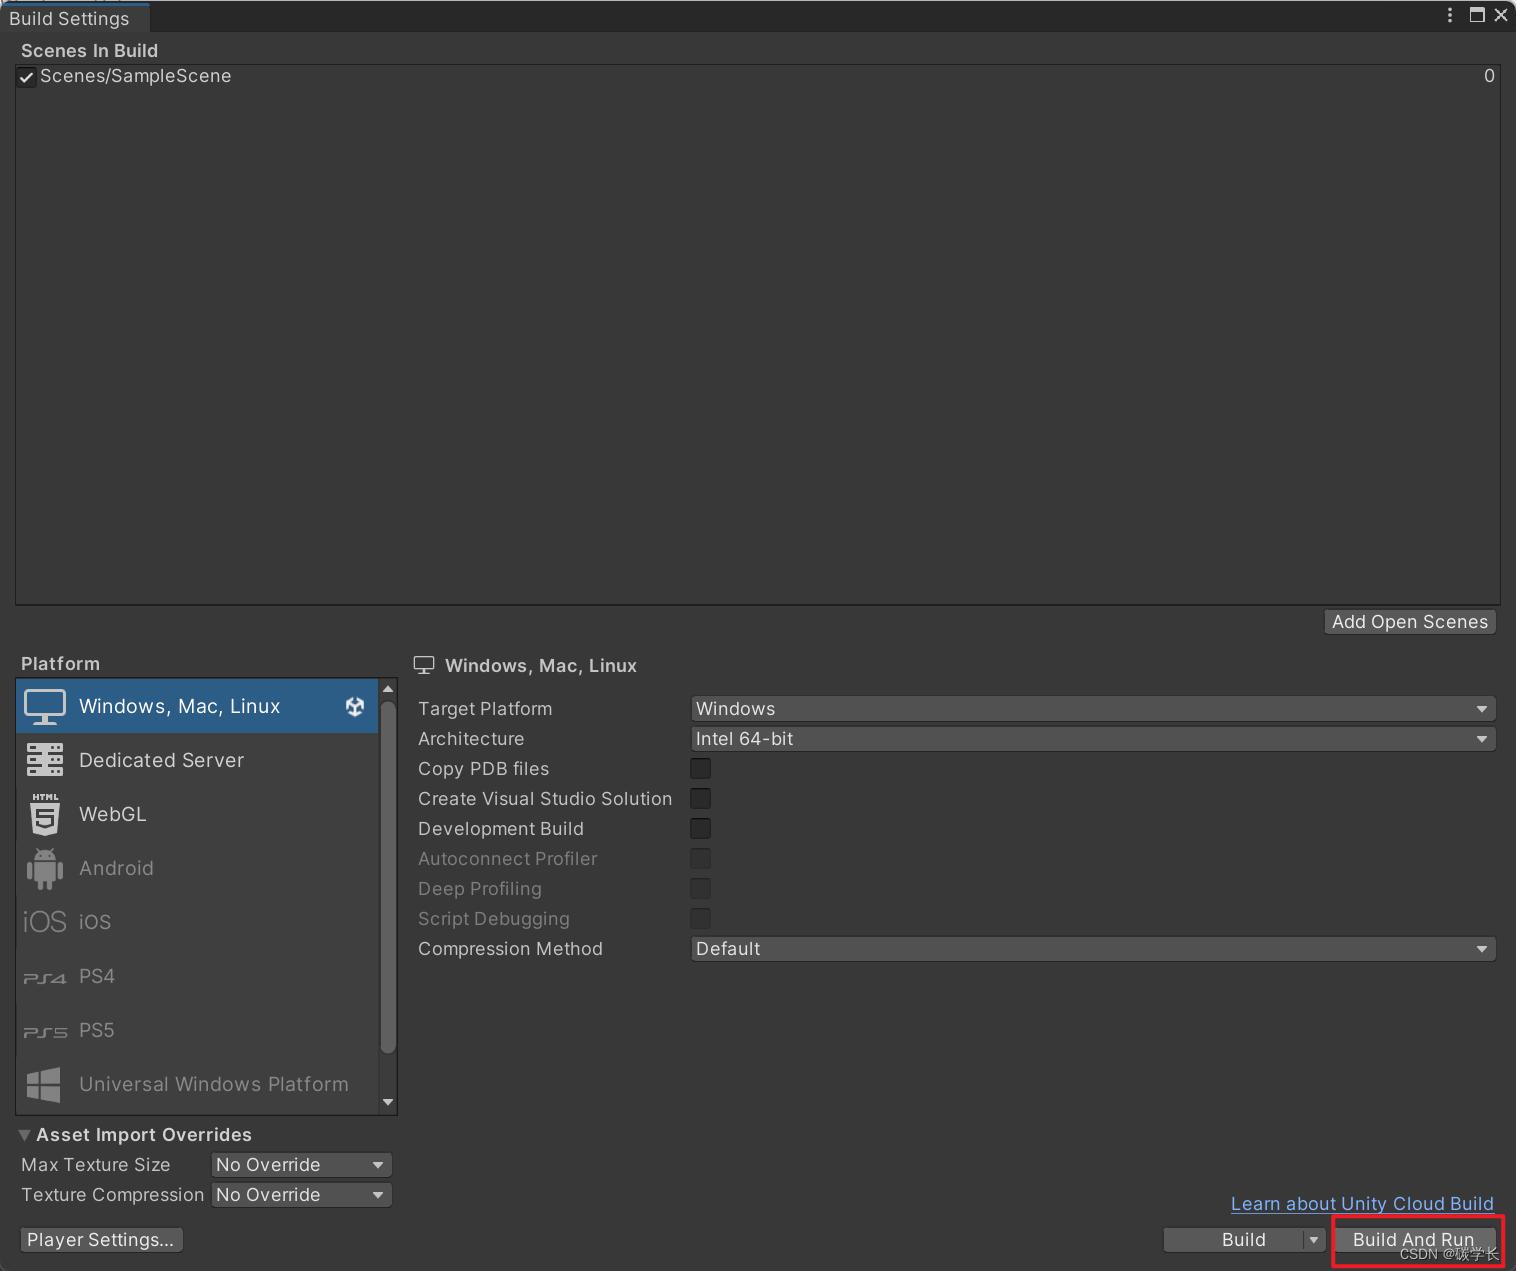1516x1271 pixels.
Task: Collapse Asset Import Overrides section
Action: [x=24, y=1135]
